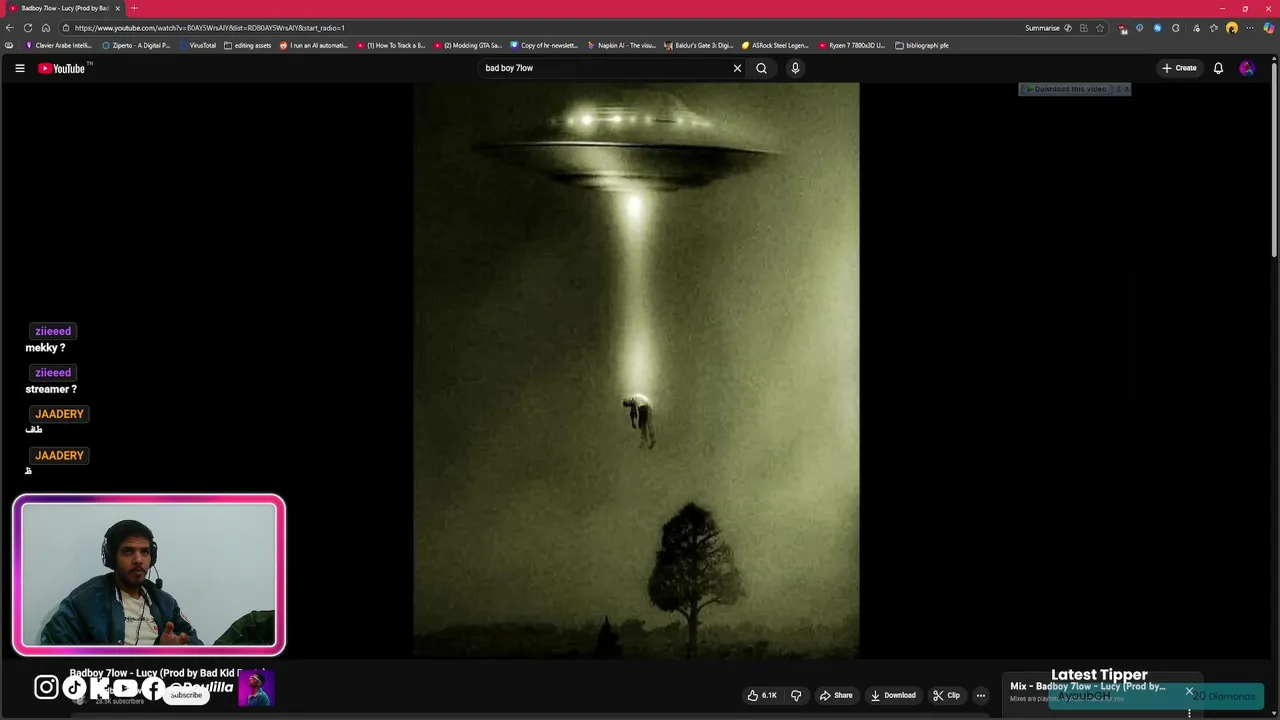1280x720 pixels.
Task: Click the YouTube icon in the overlay
Action: point(125,687)
